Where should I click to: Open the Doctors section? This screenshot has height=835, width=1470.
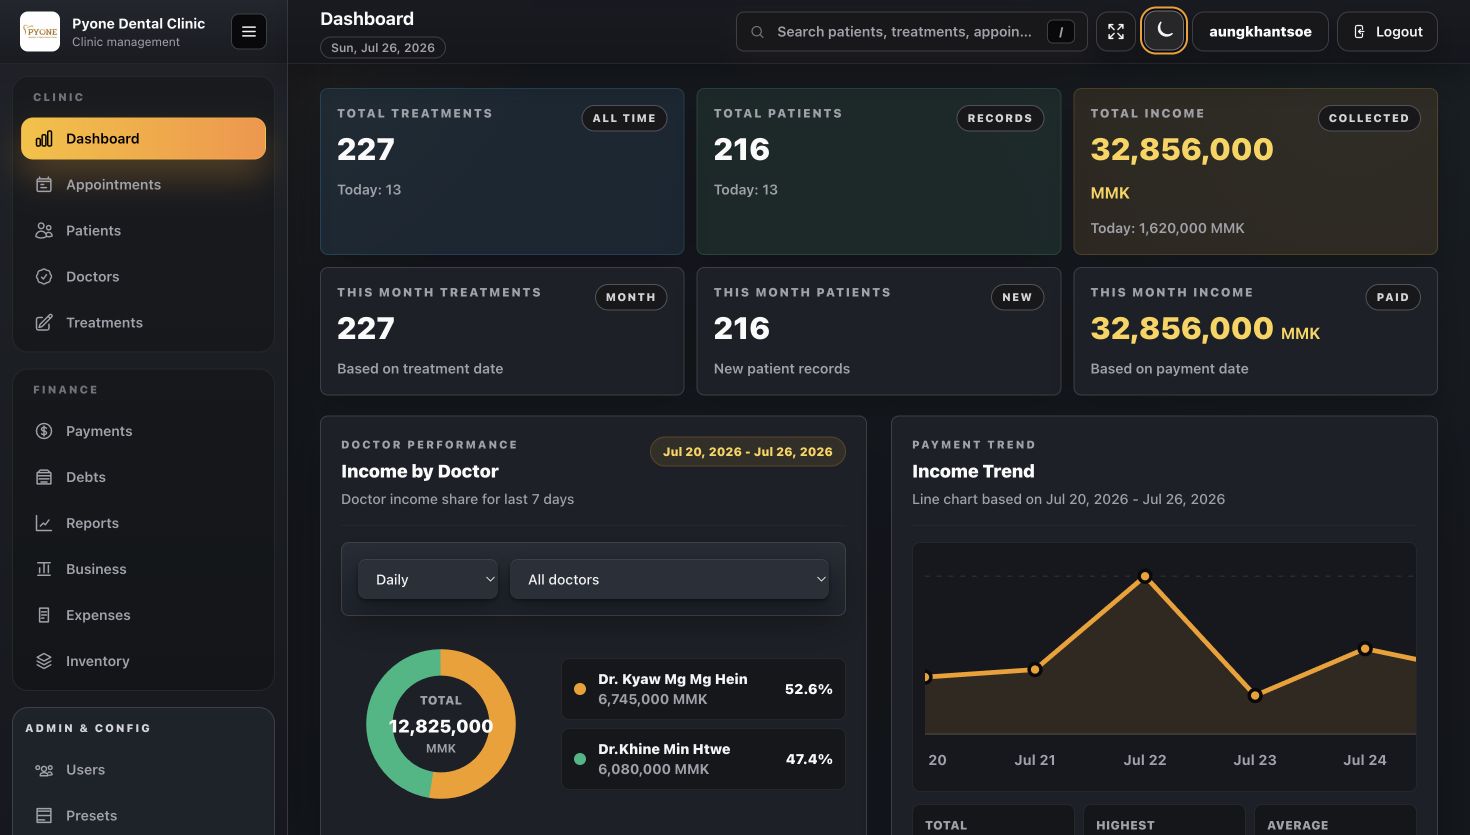tap(143, 277)
